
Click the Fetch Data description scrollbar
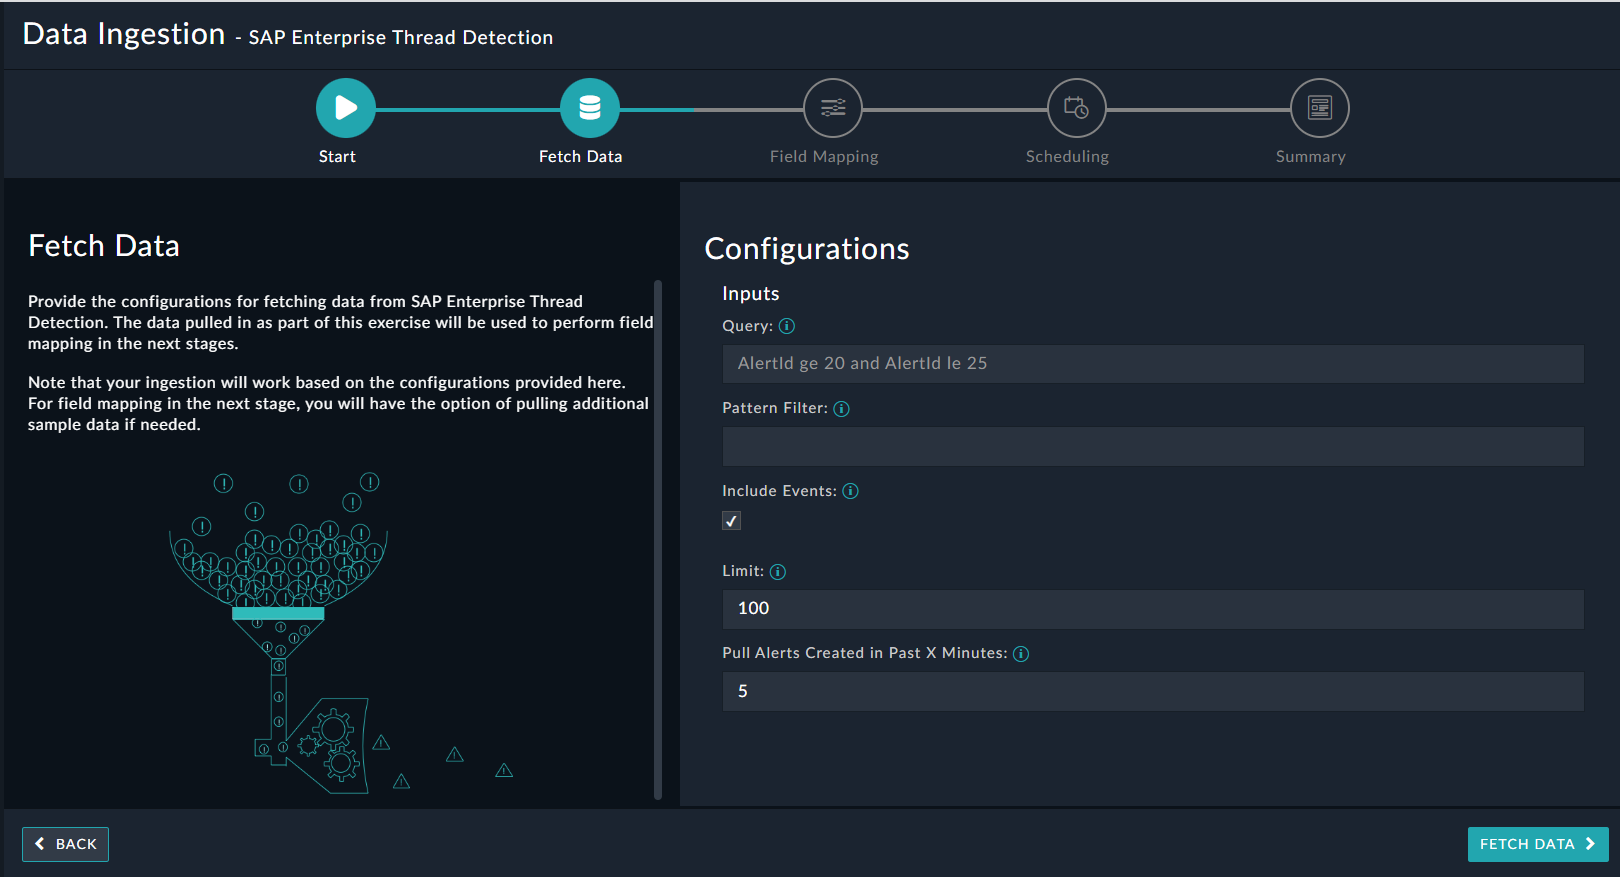(658, 540)
